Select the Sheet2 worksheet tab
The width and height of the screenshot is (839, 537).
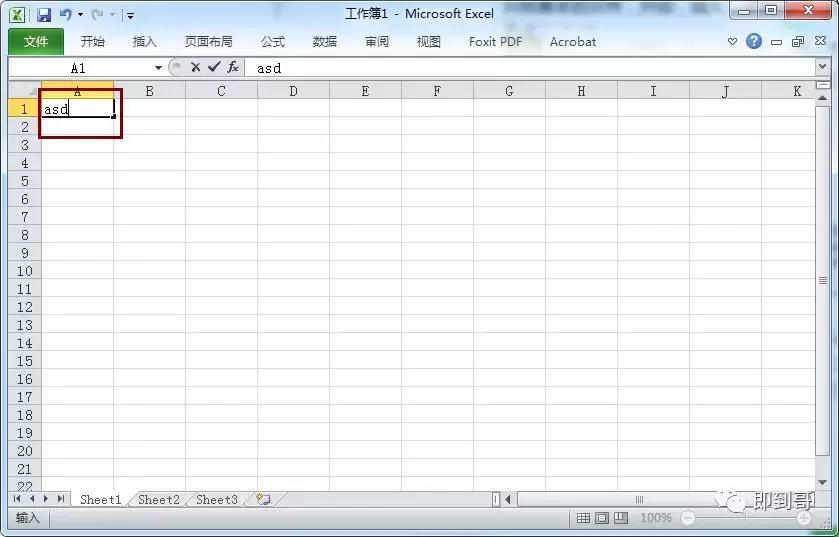[x=158, y=499]
